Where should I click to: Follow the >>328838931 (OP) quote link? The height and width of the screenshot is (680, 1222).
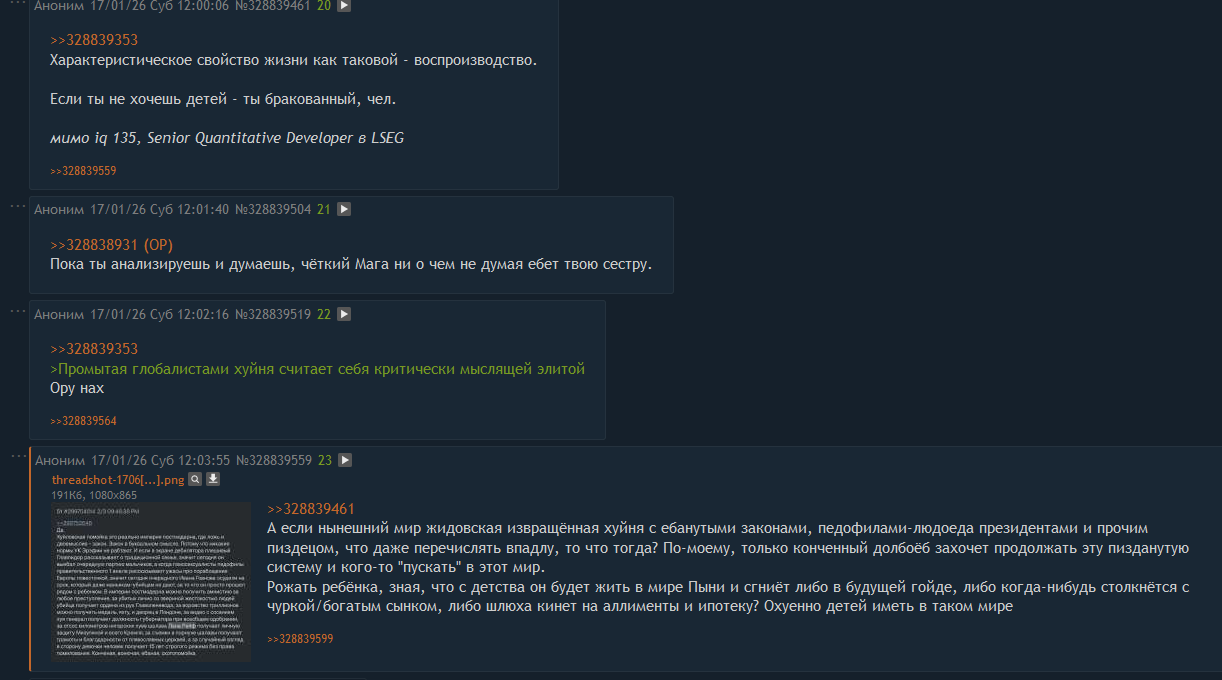[x=112, y=245]
